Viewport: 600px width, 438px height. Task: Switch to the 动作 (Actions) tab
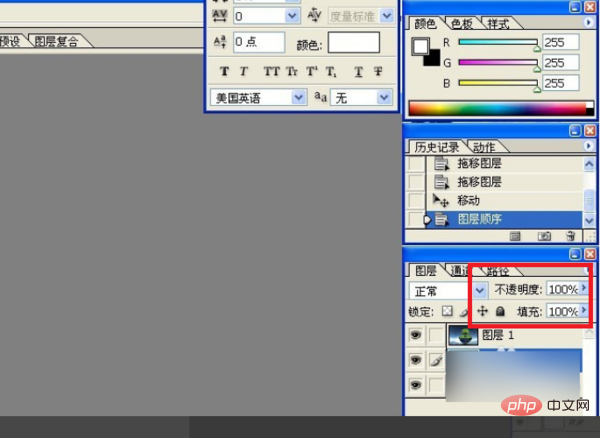484,147
